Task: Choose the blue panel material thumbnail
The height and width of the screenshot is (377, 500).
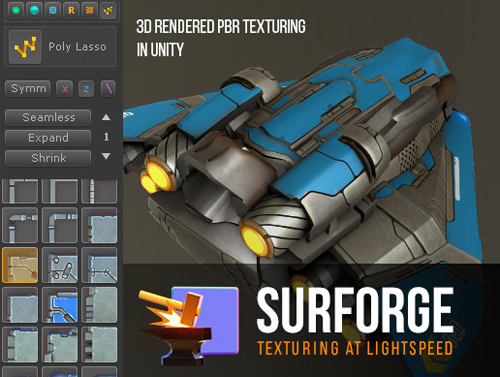Action: [60, 305]
